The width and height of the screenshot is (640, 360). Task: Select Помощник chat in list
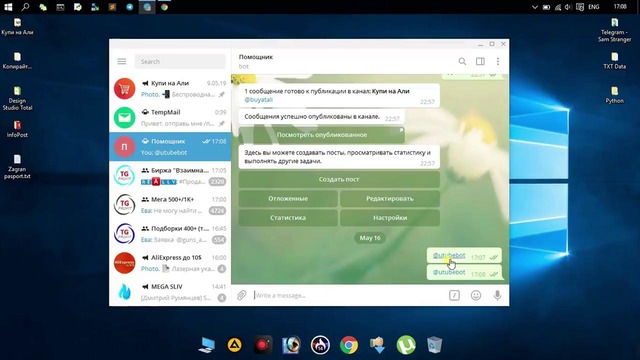click(170, 147)
